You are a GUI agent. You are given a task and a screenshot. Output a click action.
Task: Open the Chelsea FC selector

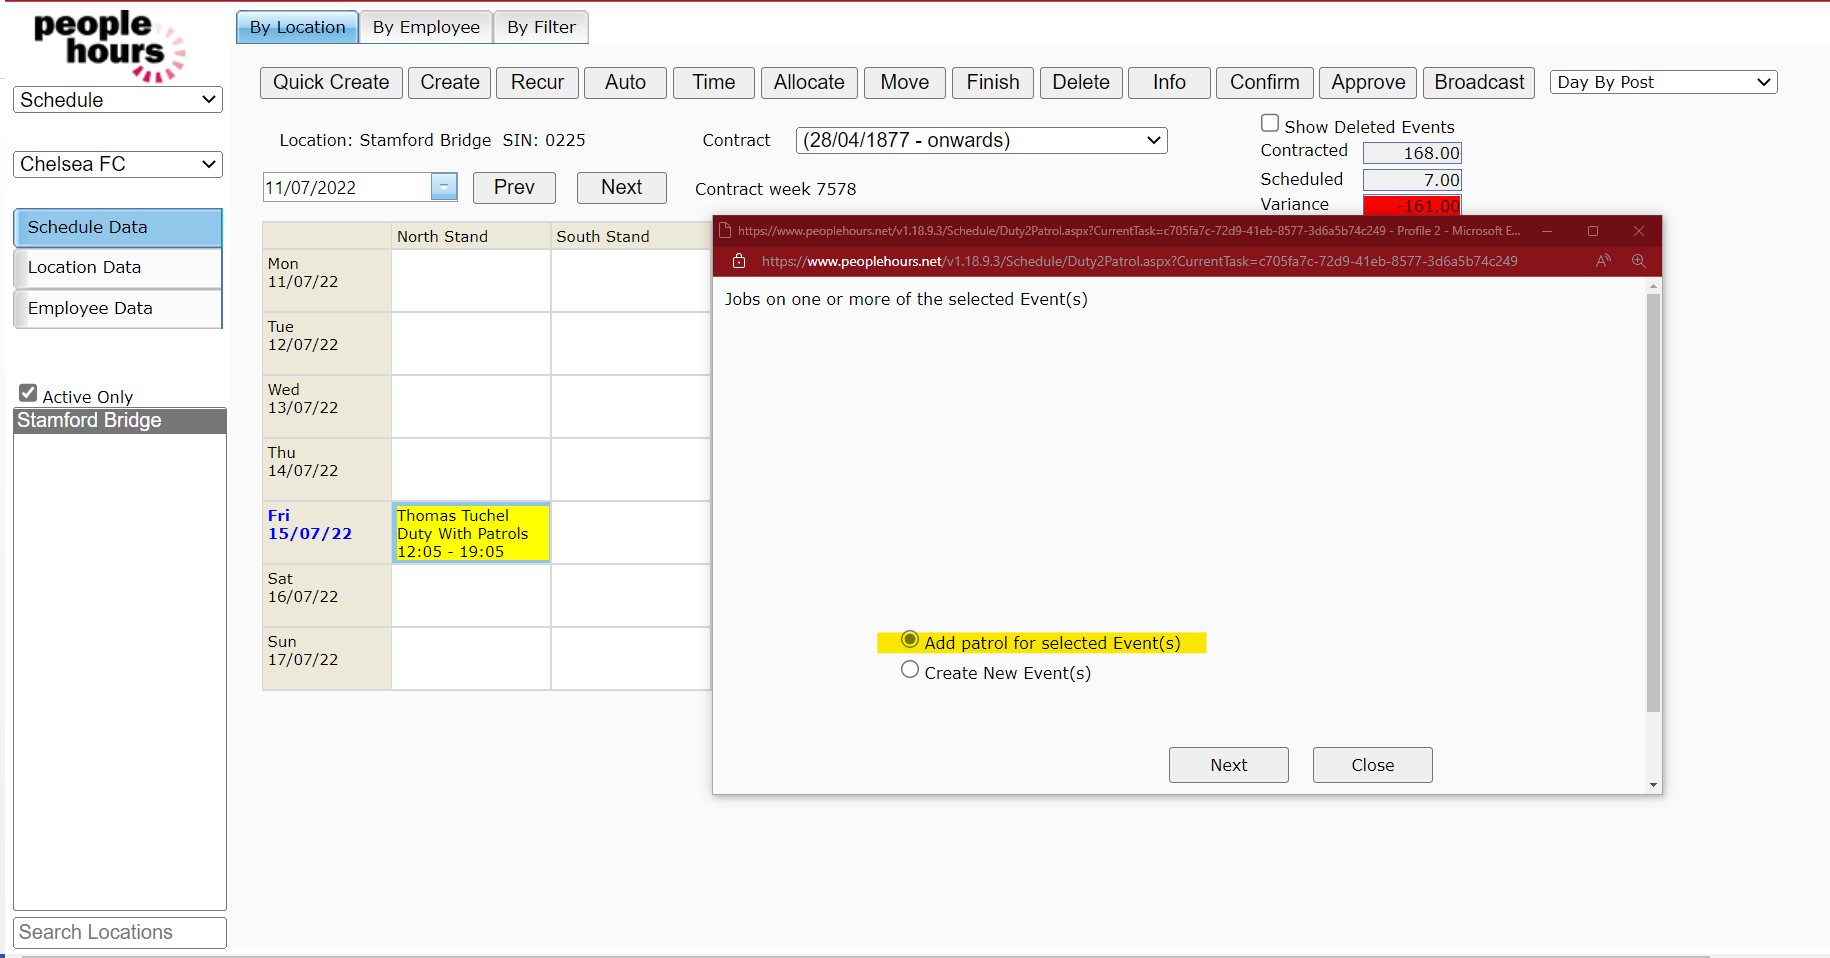(x=117, y=164)
